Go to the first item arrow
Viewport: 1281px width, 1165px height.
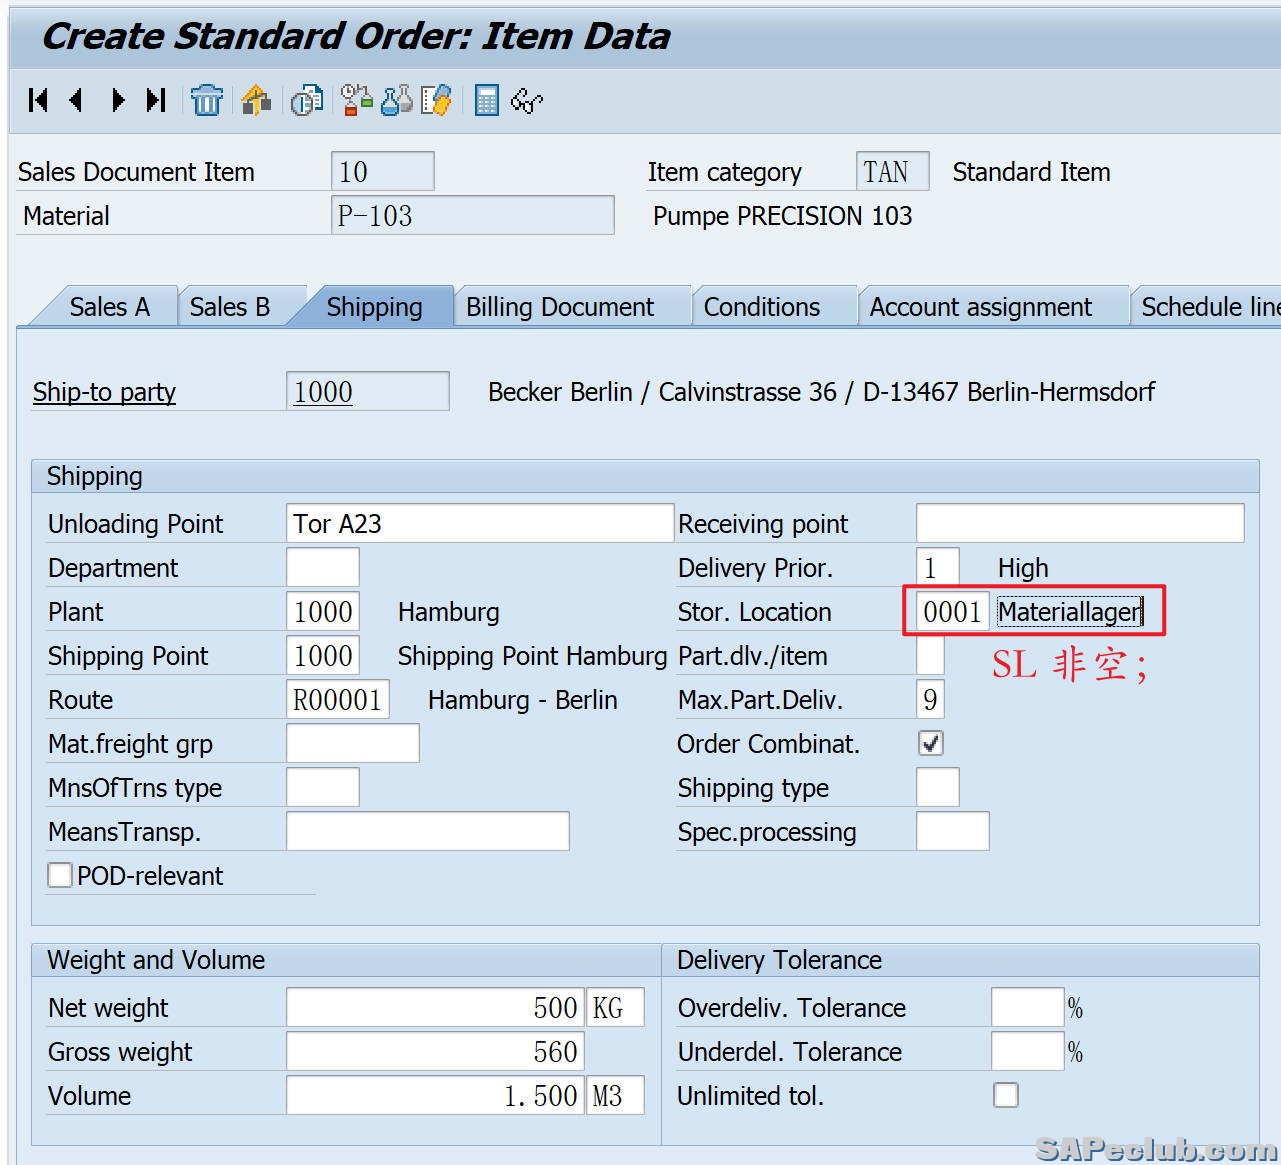[39, 100]
